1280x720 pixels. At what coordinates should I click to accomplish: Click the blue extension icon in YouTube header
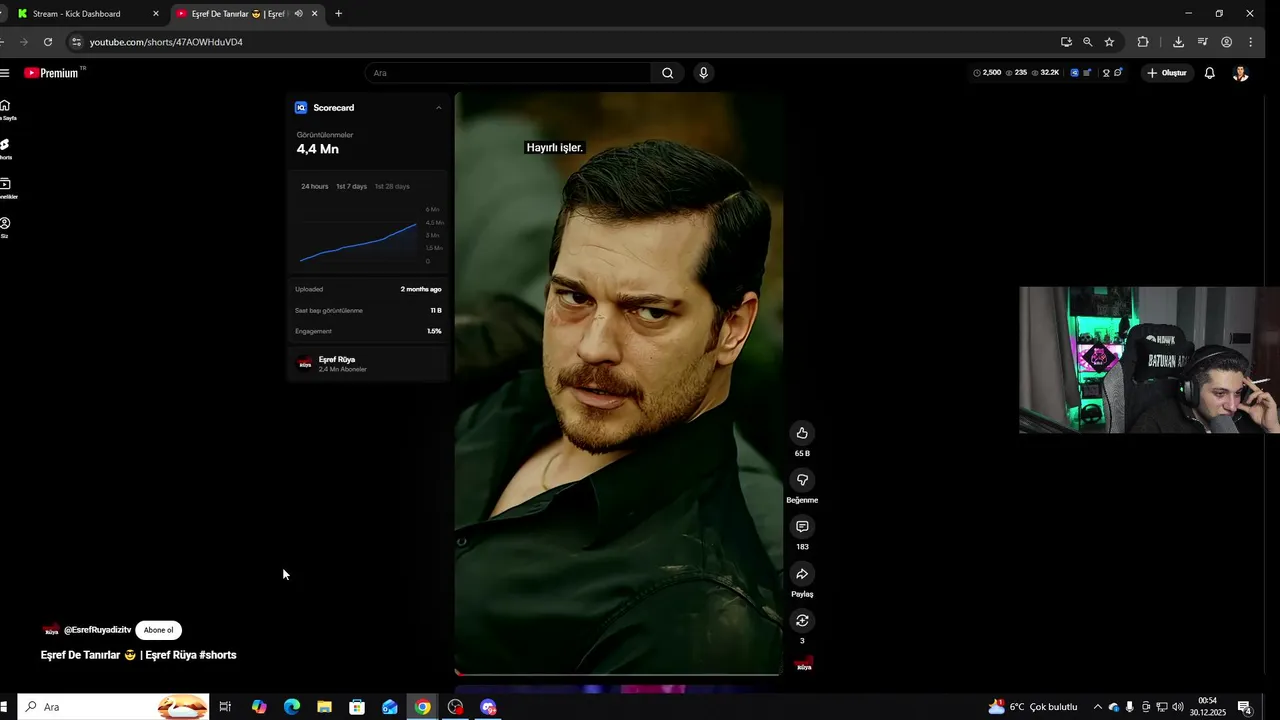tap(1075, 73)
